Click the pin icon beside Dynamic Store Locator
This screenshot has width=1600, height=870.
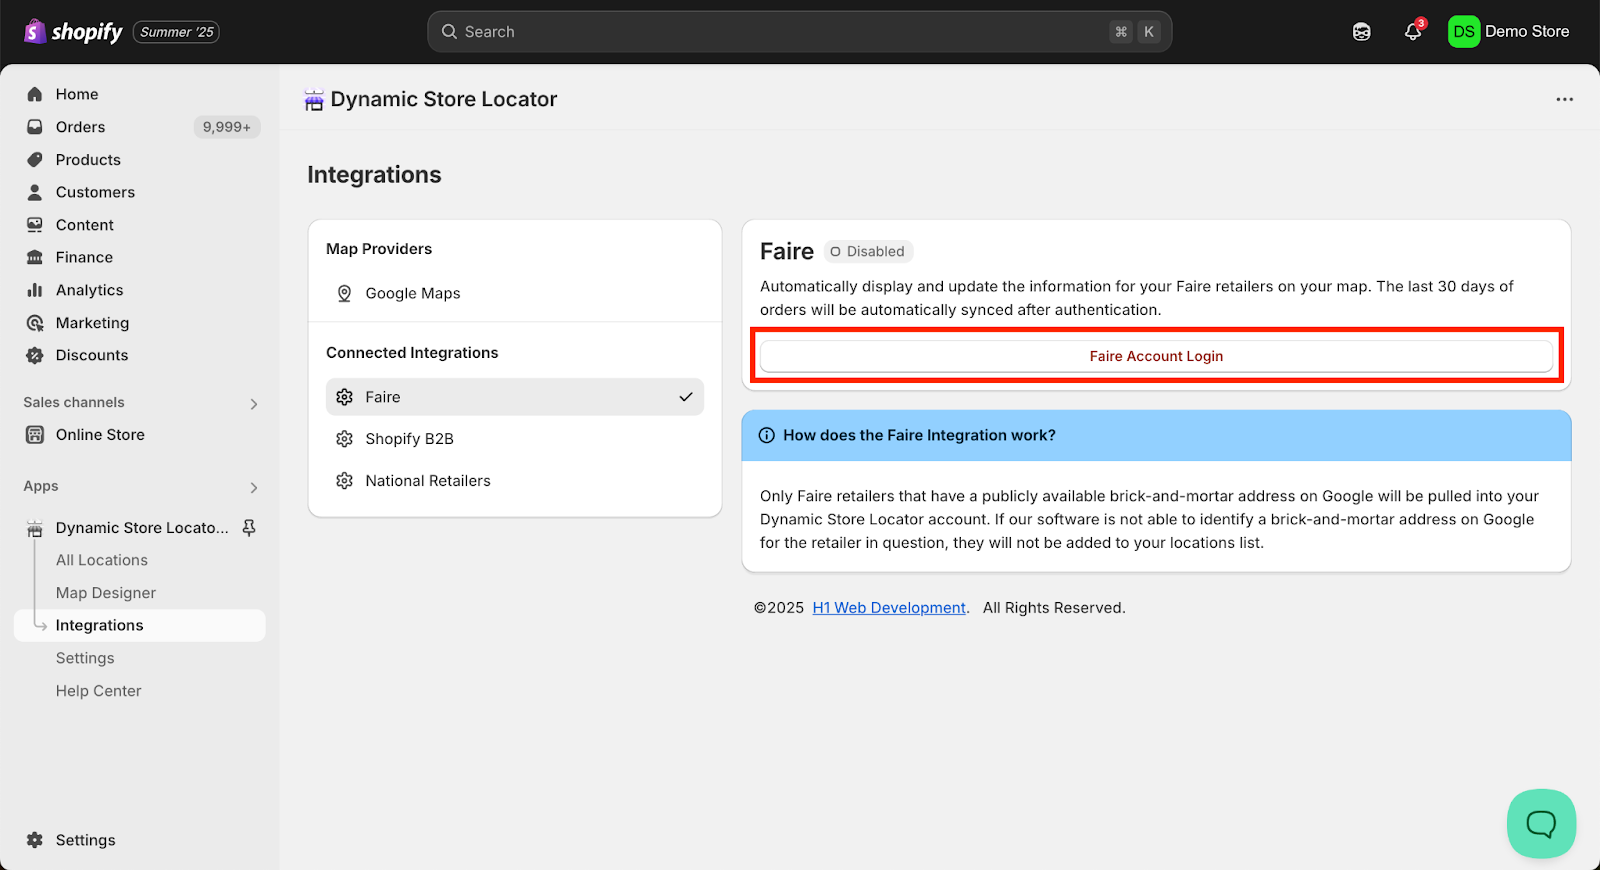tap(250, 527)
